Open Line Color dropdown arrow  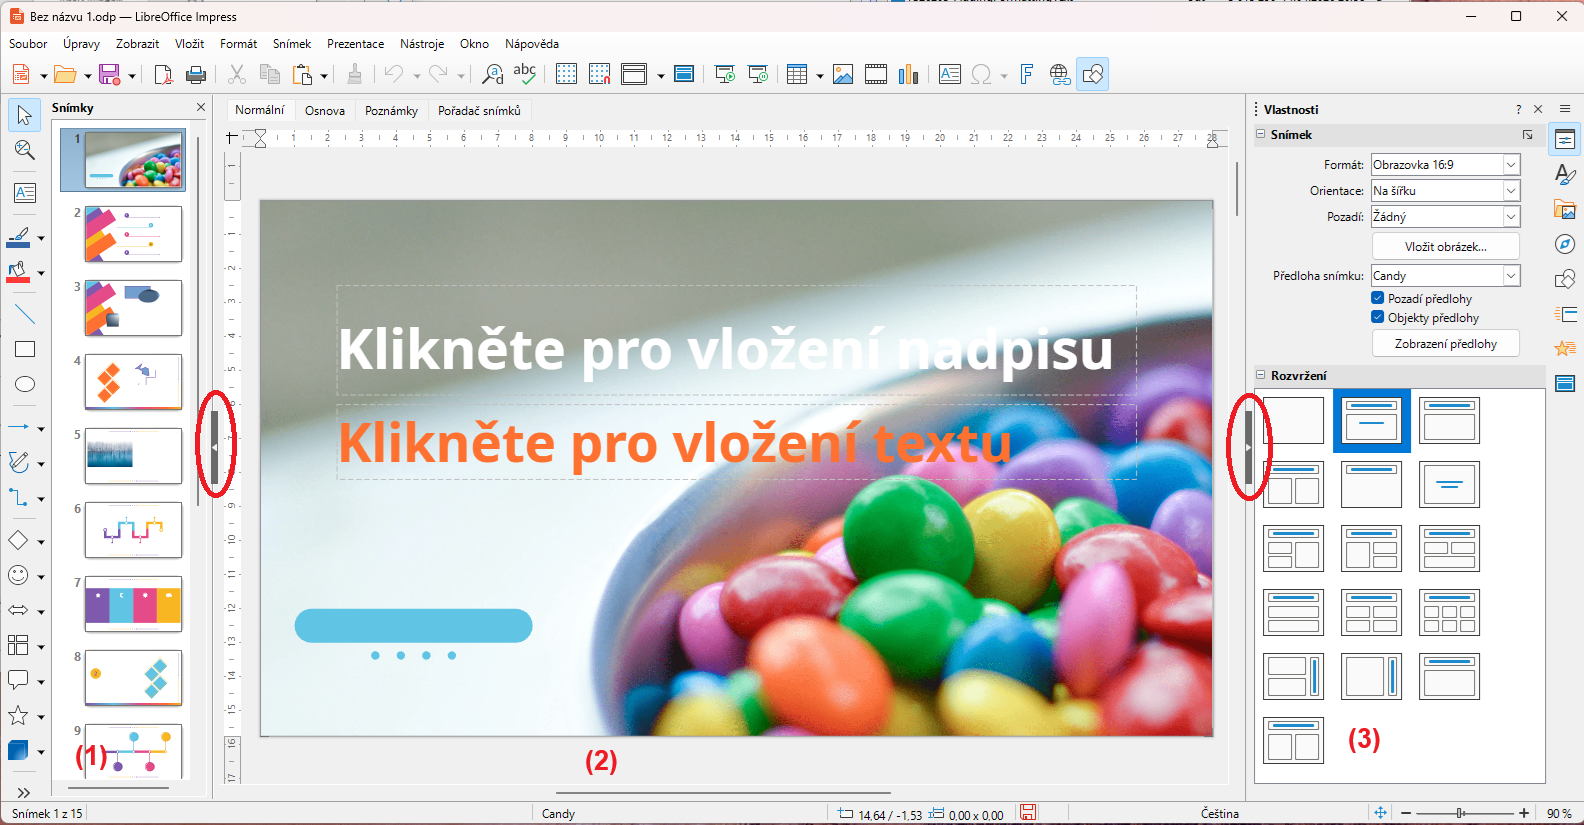[41, 238]
